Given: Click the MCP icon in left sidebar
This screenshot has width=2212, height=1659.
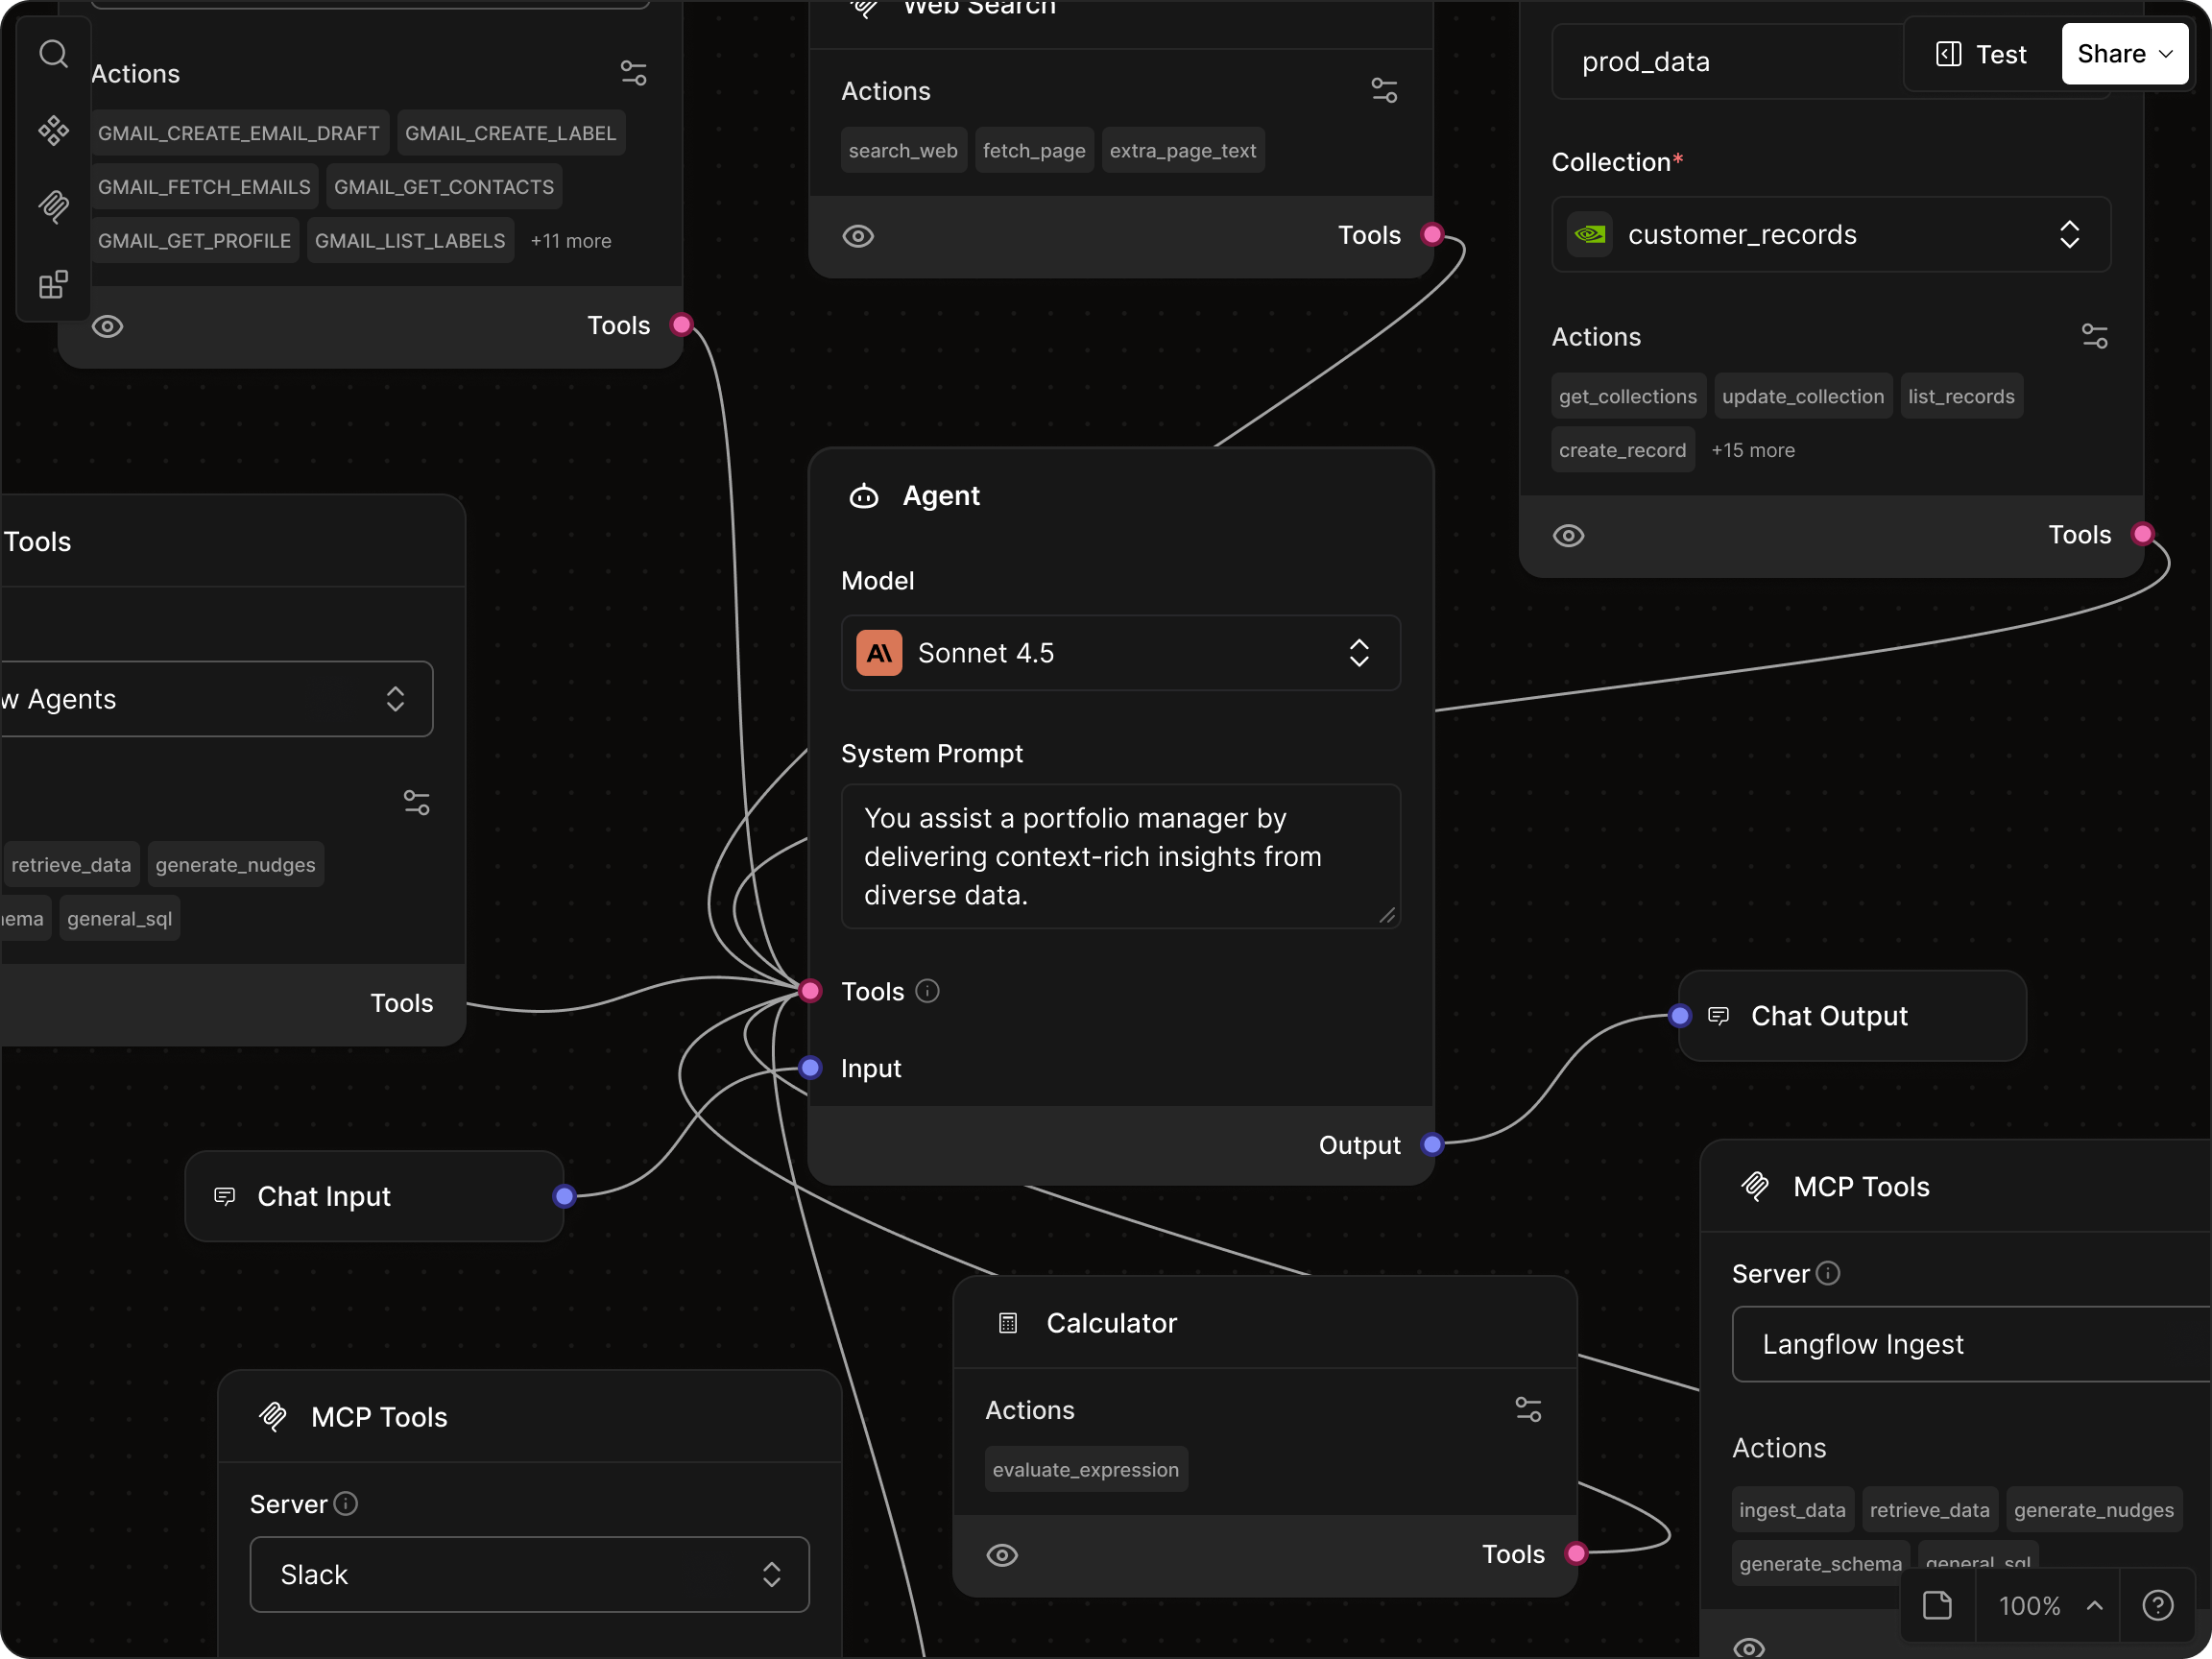Looking at the screenshot, I should 53,207.
